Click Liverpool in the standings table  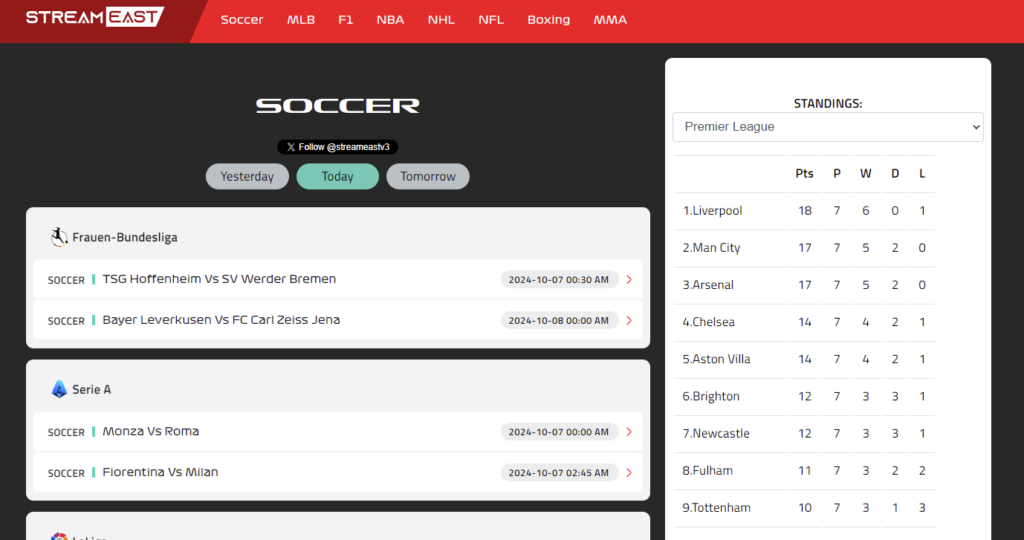(716, 211)
